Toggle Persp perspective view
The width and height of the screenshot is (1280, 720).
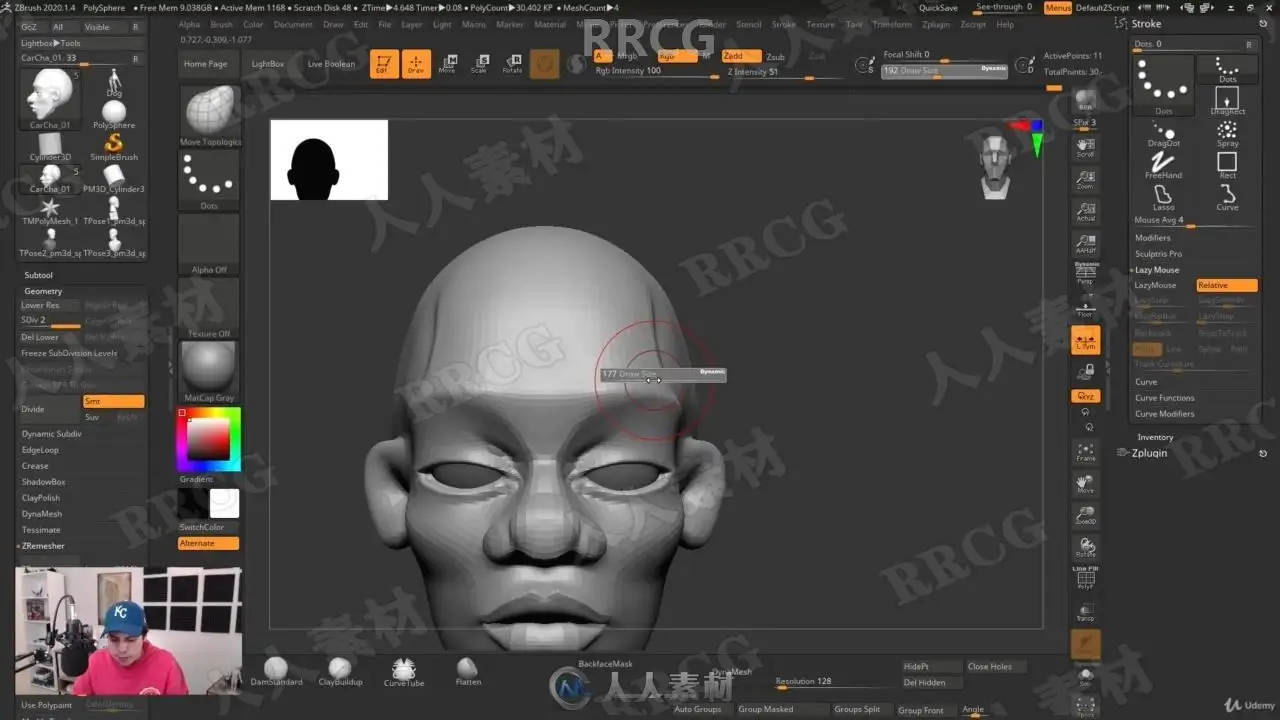click(1085, 276)
